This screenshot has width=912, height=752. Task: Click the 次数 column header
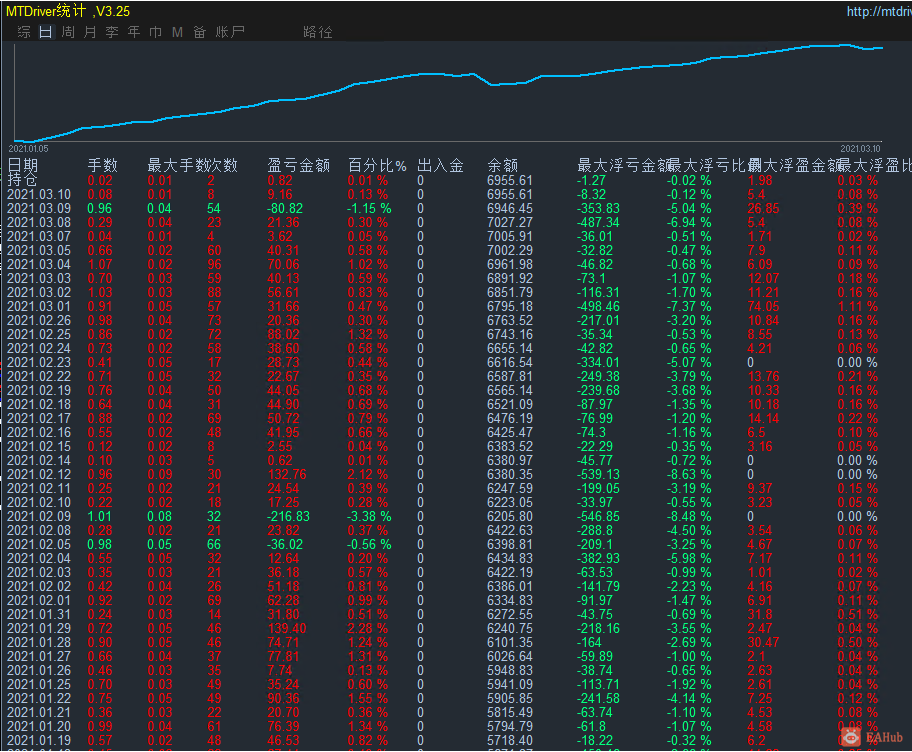(x=223, y=165)
